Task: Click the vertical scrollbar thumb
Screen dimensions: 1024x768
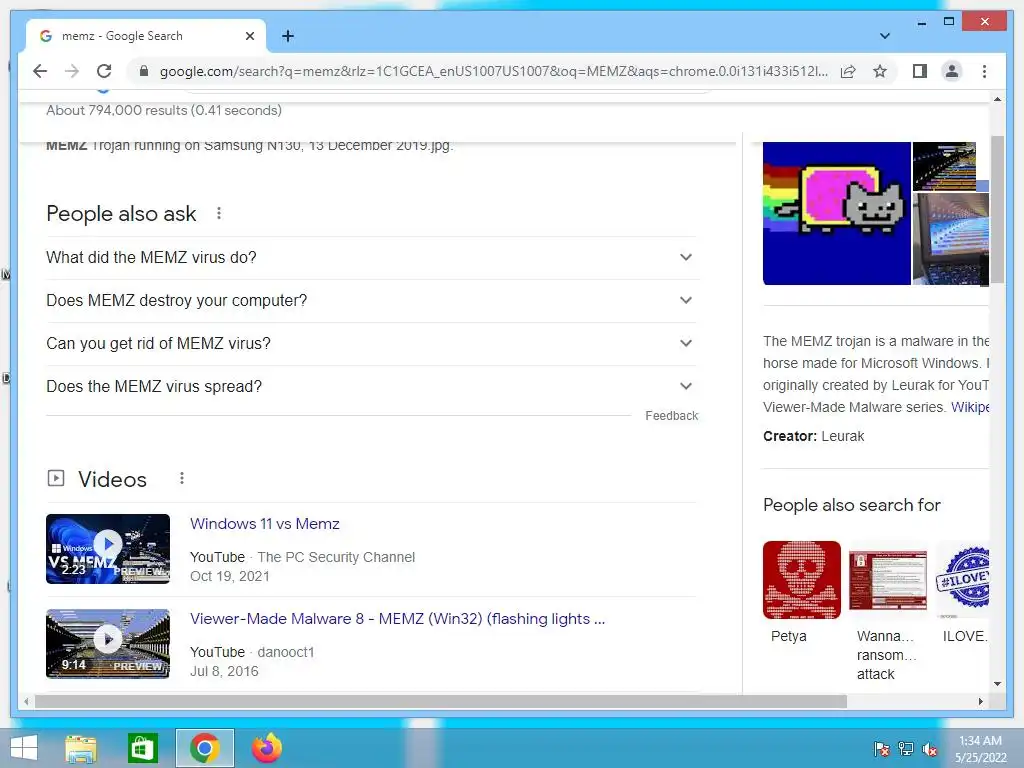Action: tap(997, 209)
